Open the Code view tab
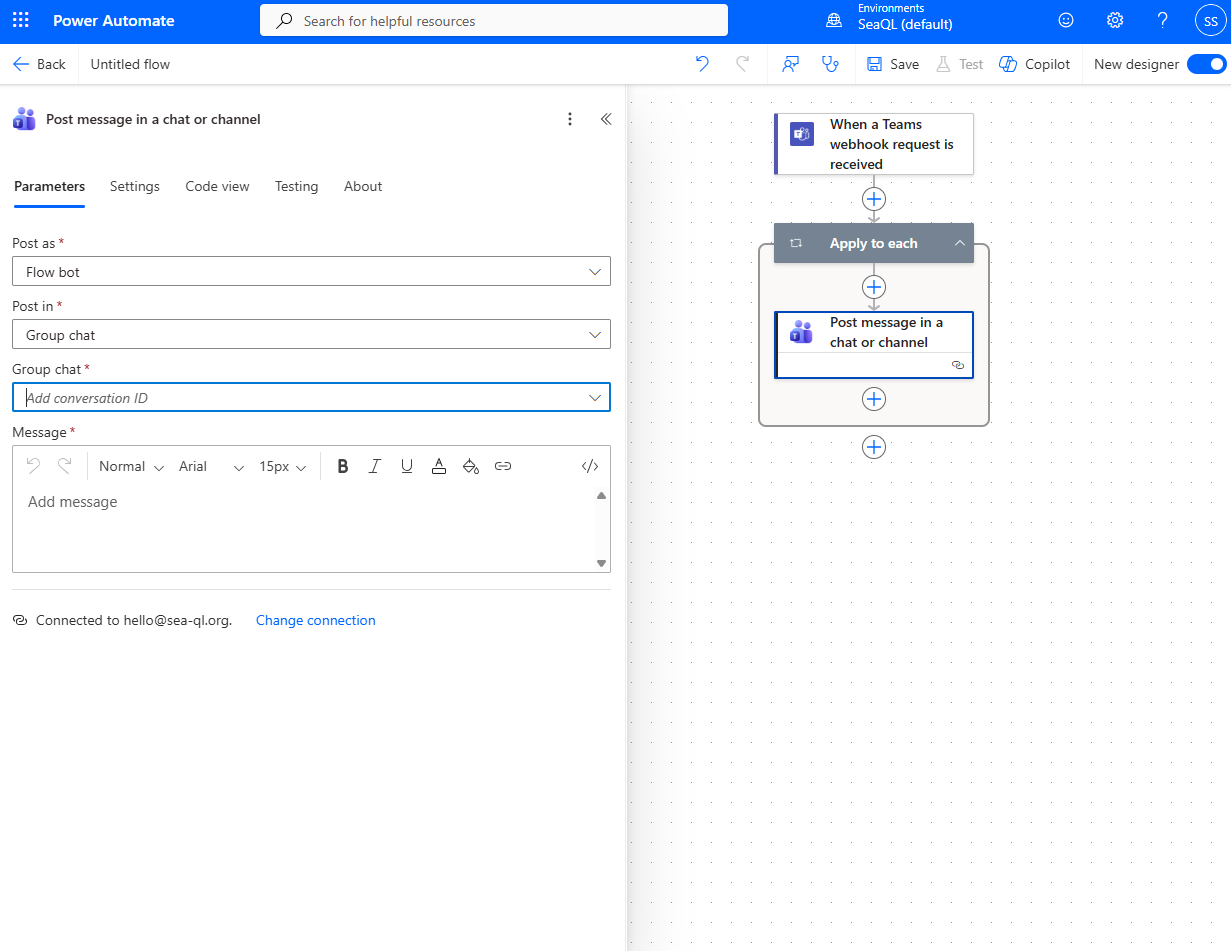This screenshot has width=1231, height=951. [217, 186]
